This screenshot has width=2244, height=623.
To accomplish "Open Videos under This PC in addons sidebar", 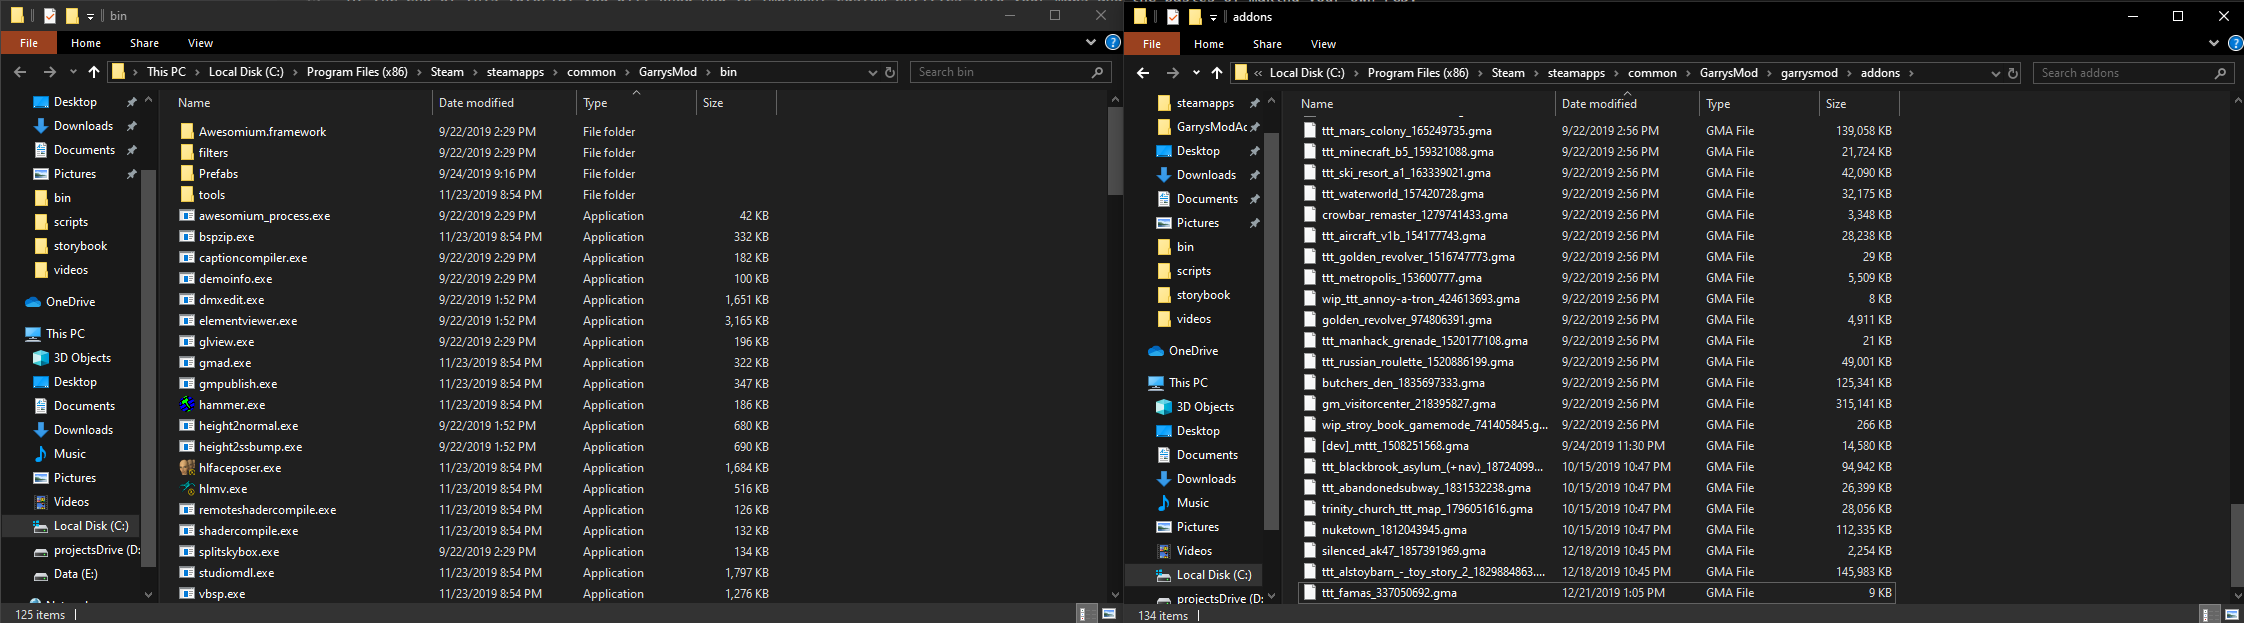I will click(1194, 551).
